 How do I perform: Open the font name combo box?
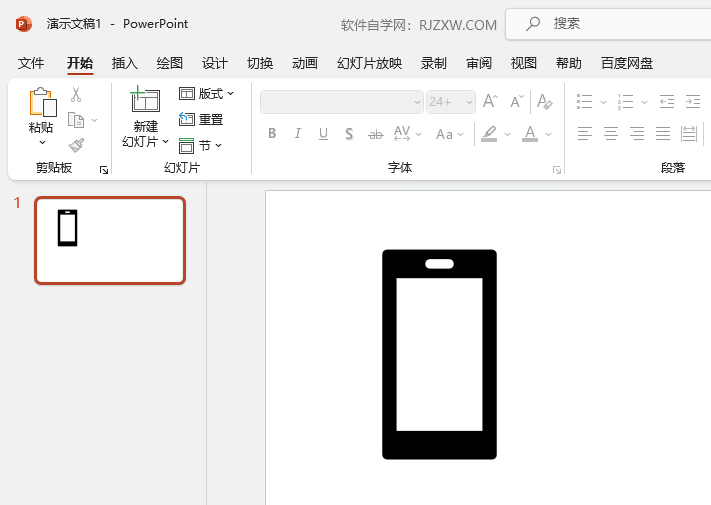[342, 102]
